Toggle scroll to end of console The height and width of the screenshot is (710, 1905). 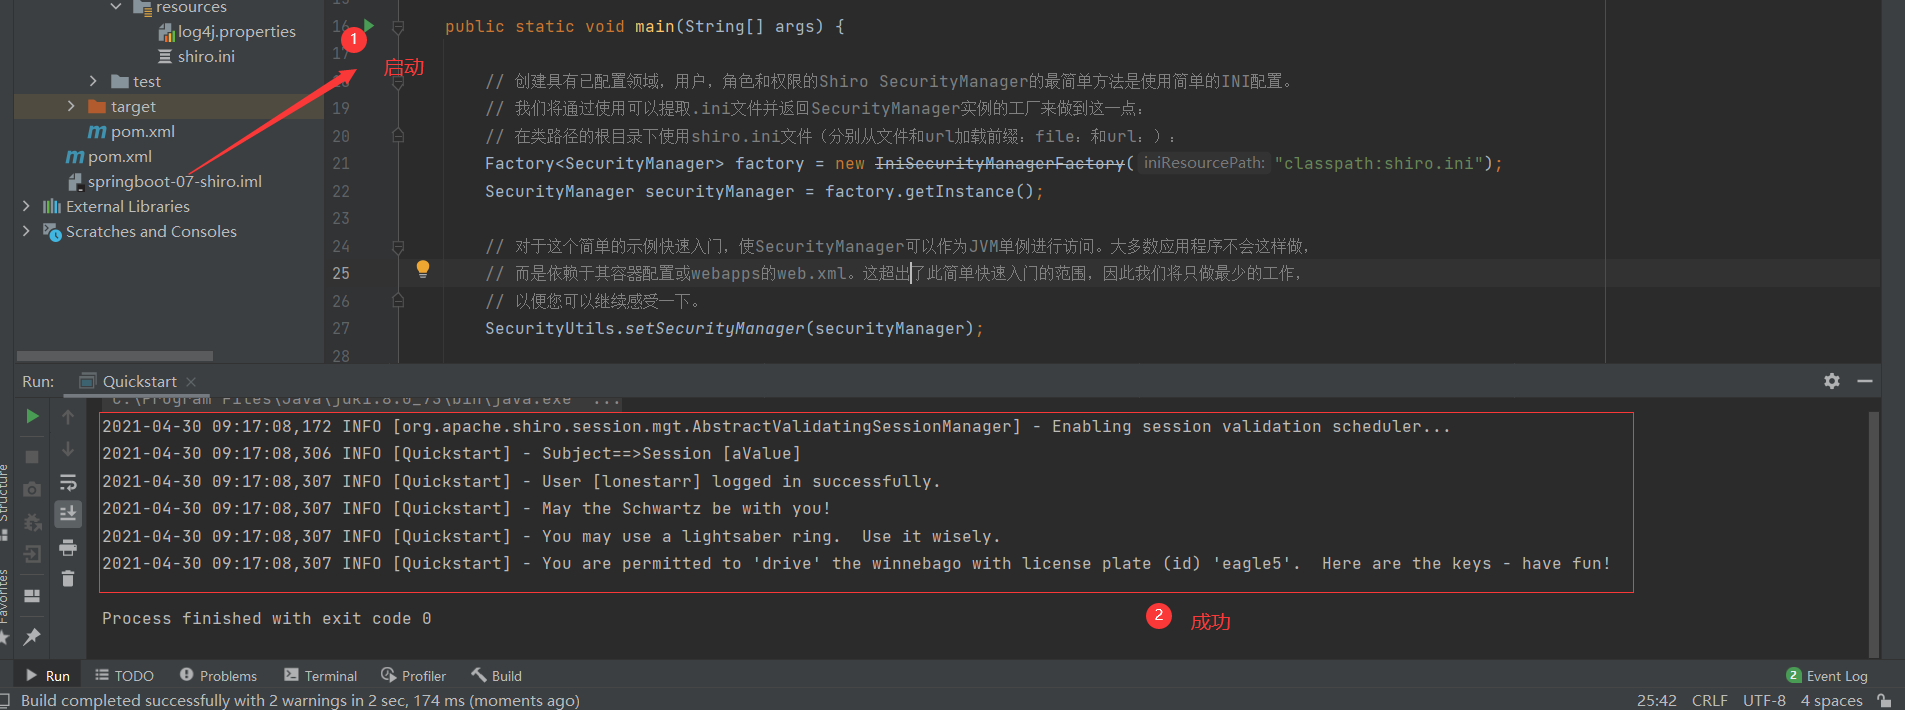click(x=68, y=514)
